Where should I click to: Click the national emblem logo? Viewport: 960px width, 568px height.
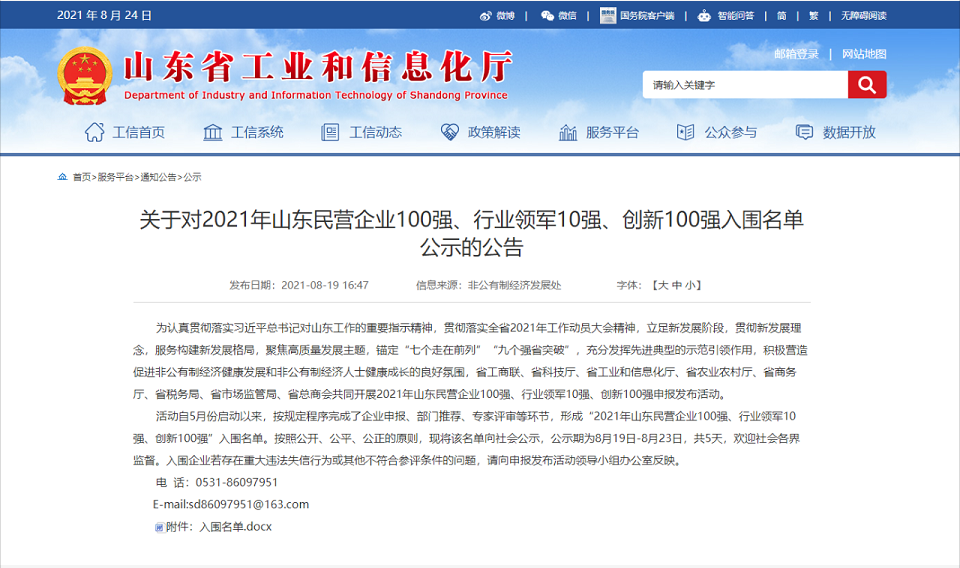85,76
